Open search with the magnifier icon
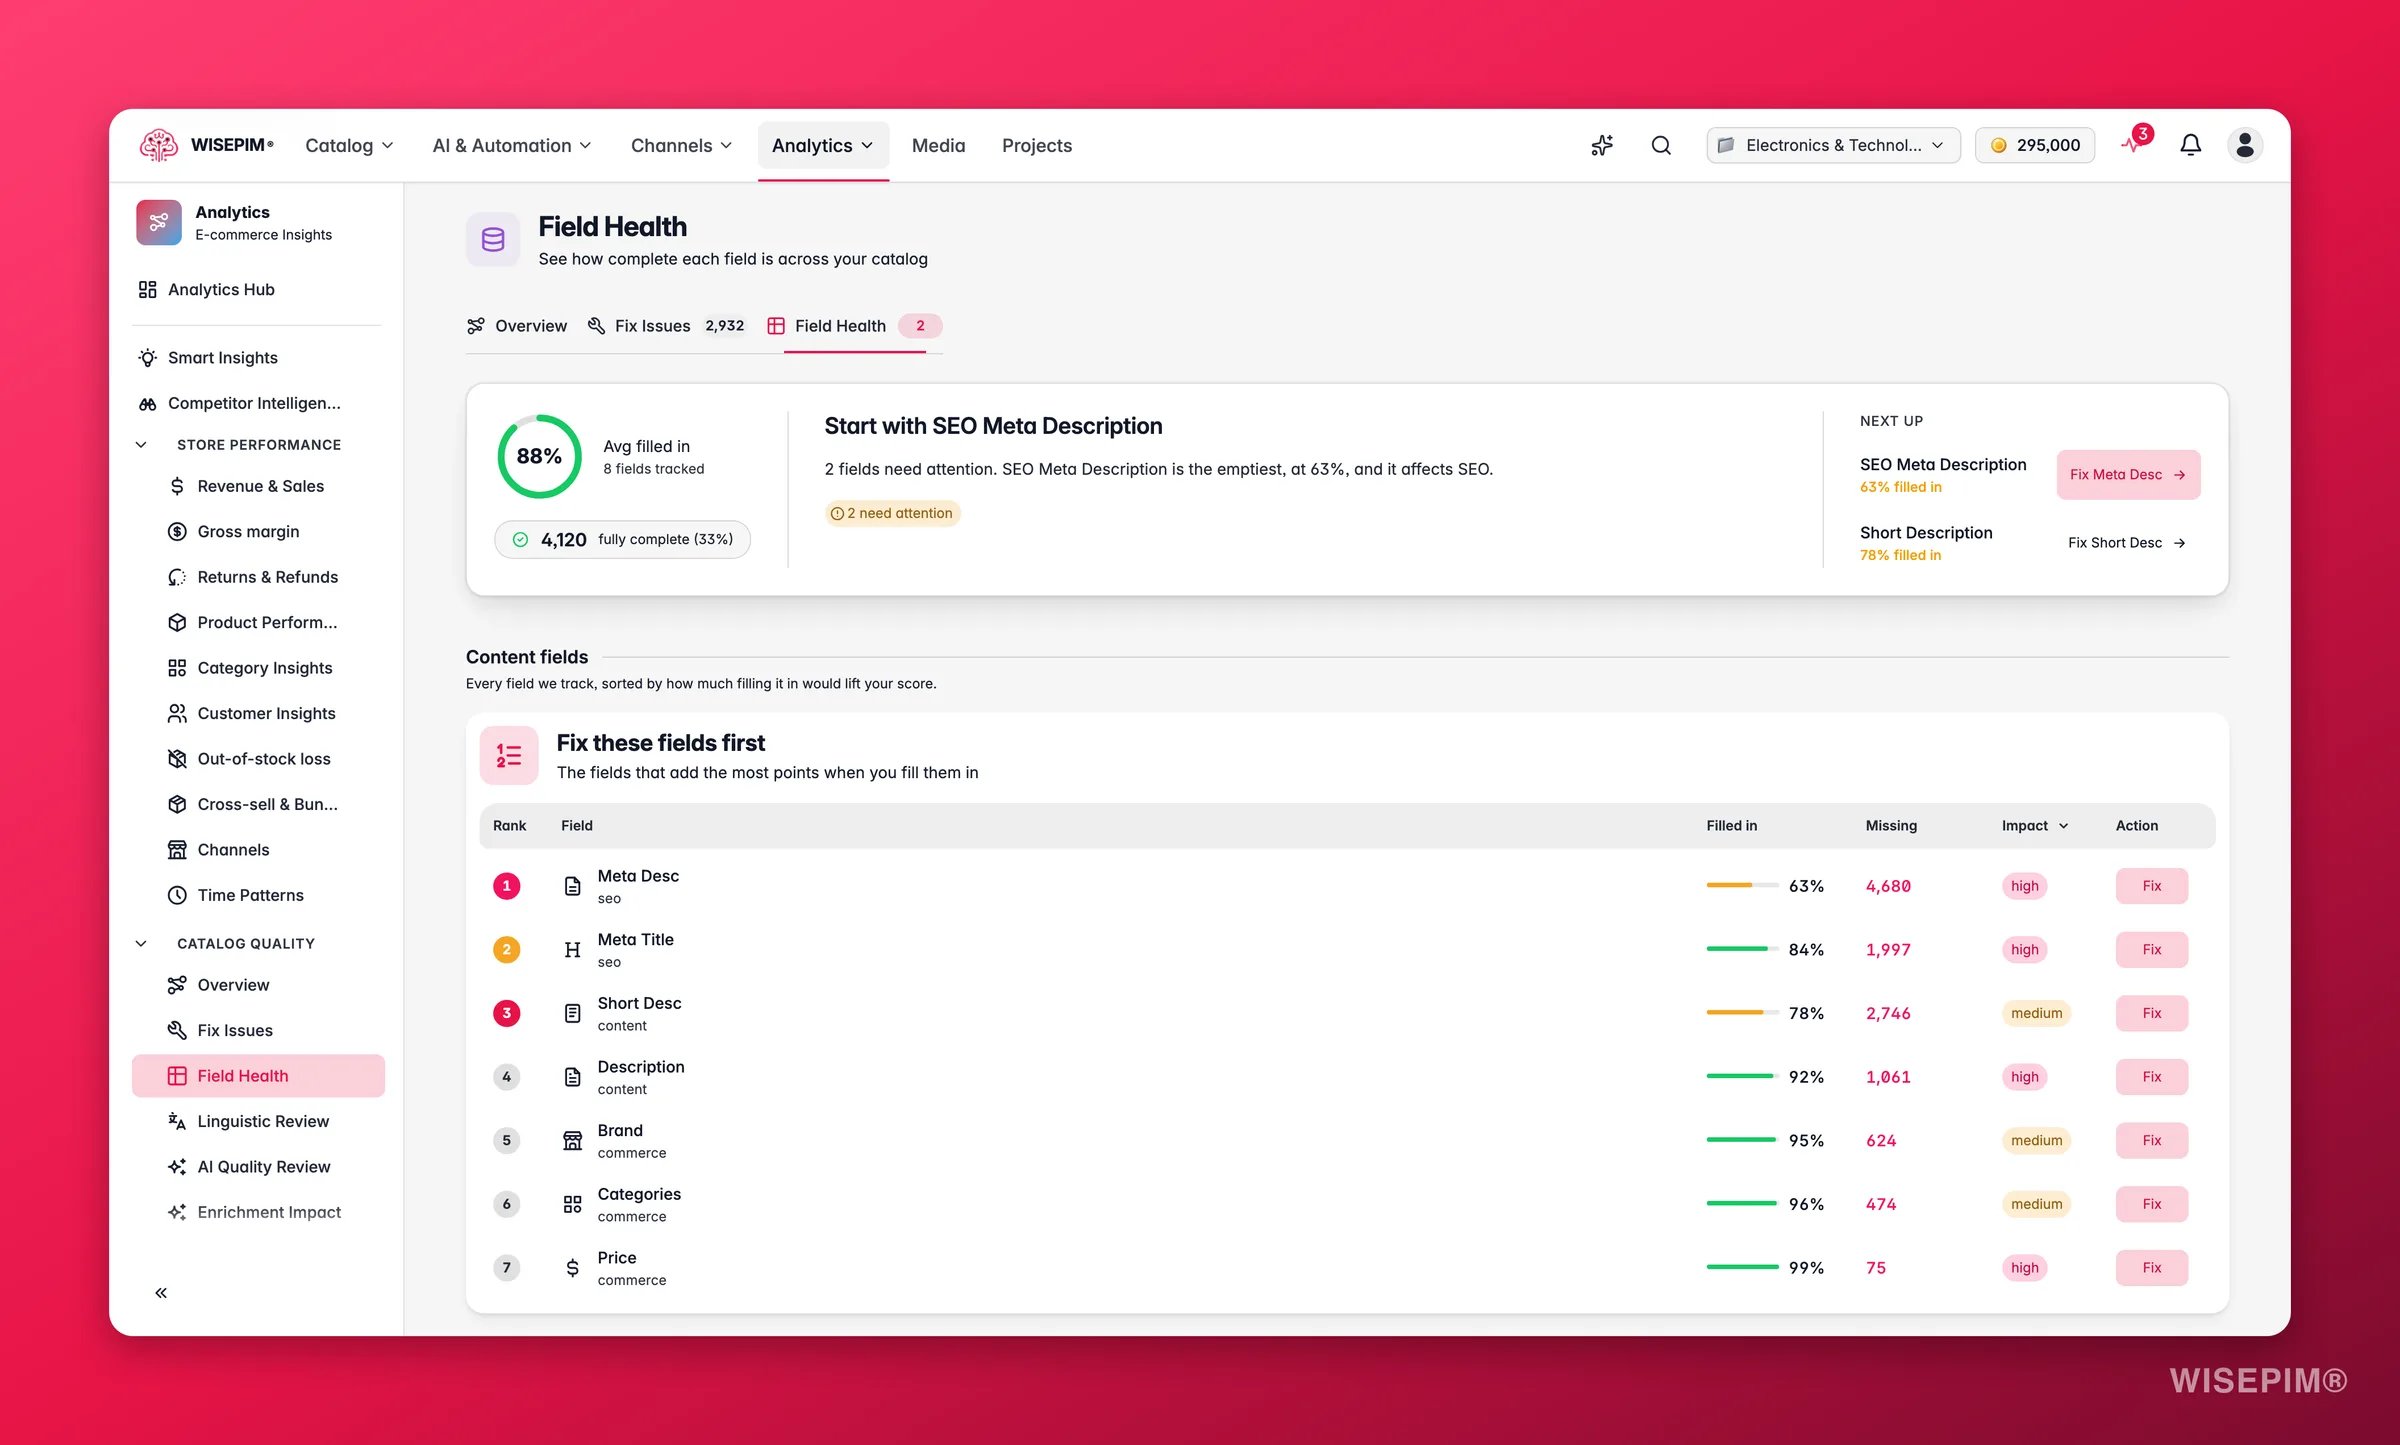Viewport: 2400px width, 1445px height. click(x=1661, y=145)
